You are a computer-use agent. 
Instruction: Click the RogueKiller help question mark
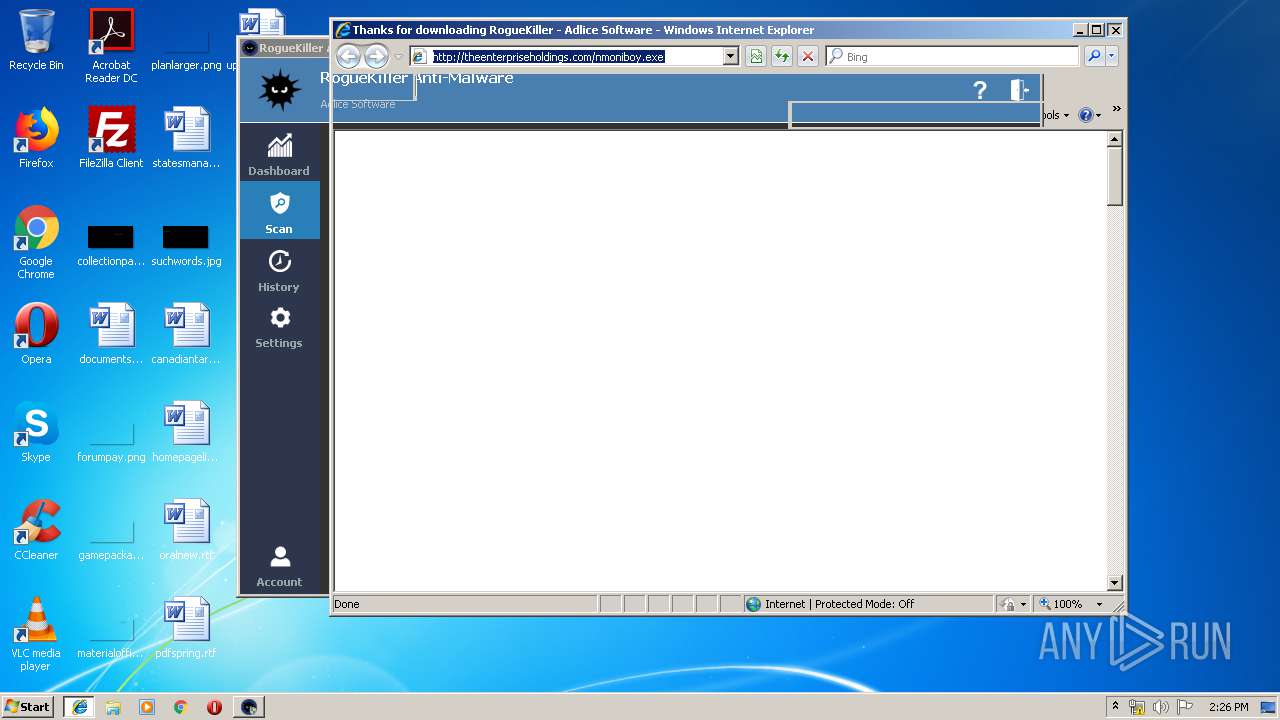coord(980,91)
